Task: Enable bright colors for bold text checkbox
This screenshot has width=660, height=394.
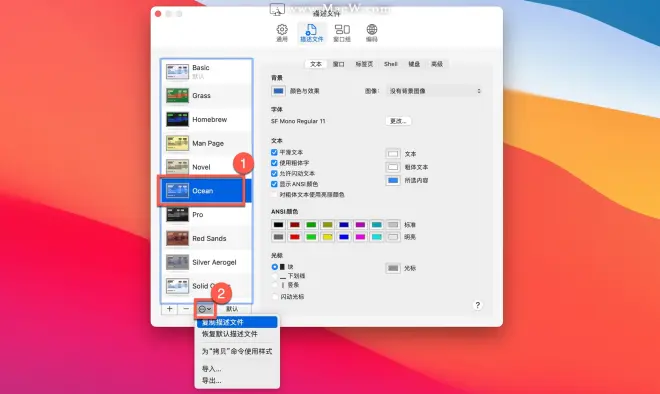Action: pos(274,194)
